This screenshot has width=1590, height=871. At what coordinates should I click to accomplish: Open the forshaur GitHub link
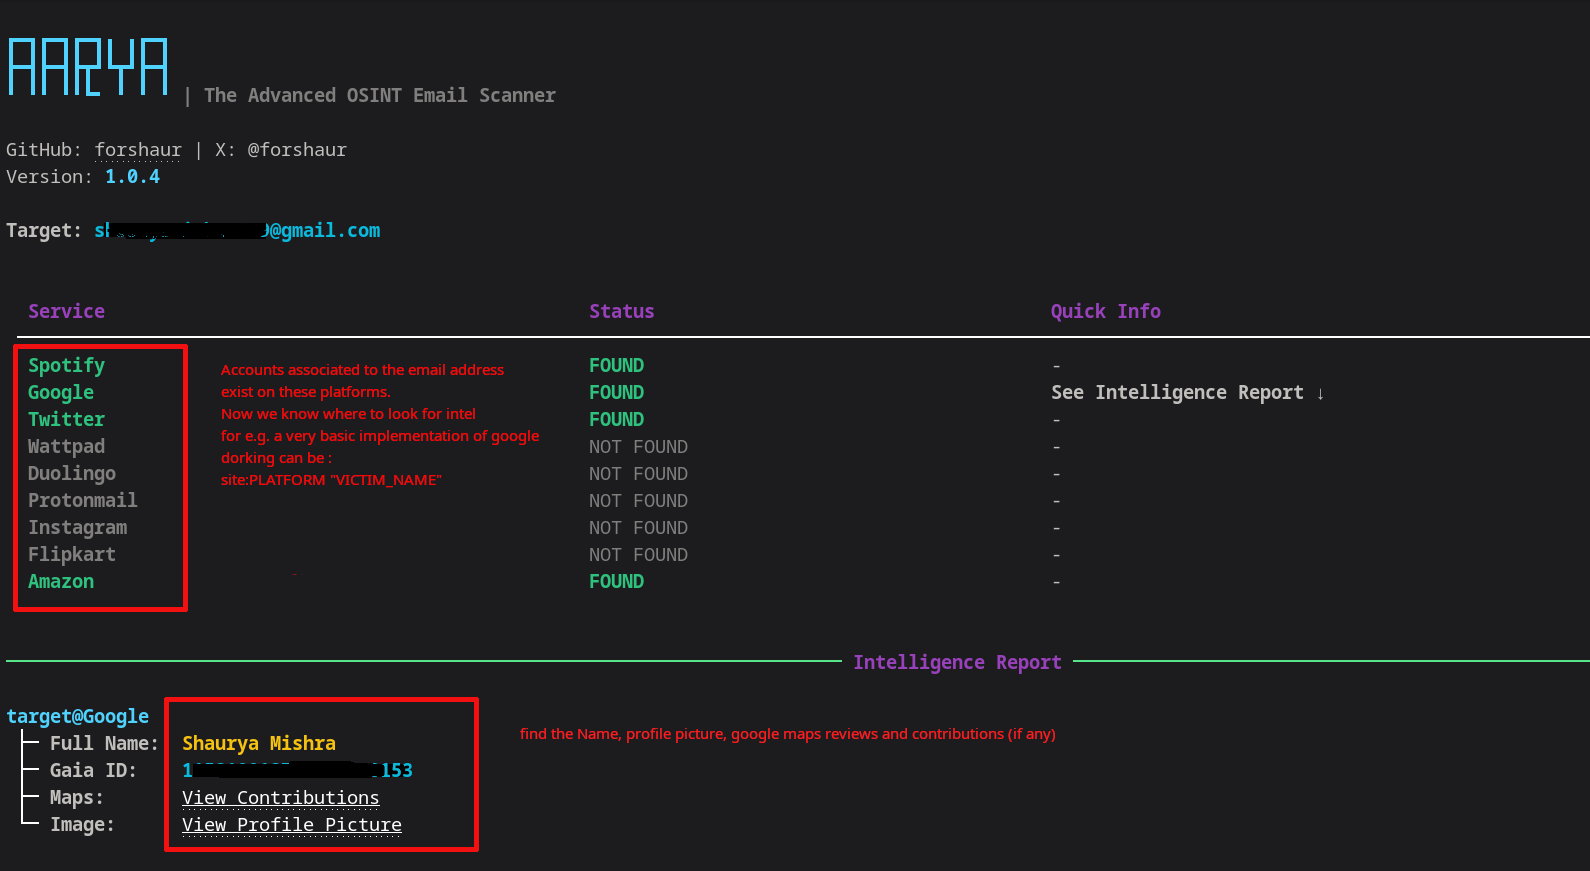(x=138, y=150)
